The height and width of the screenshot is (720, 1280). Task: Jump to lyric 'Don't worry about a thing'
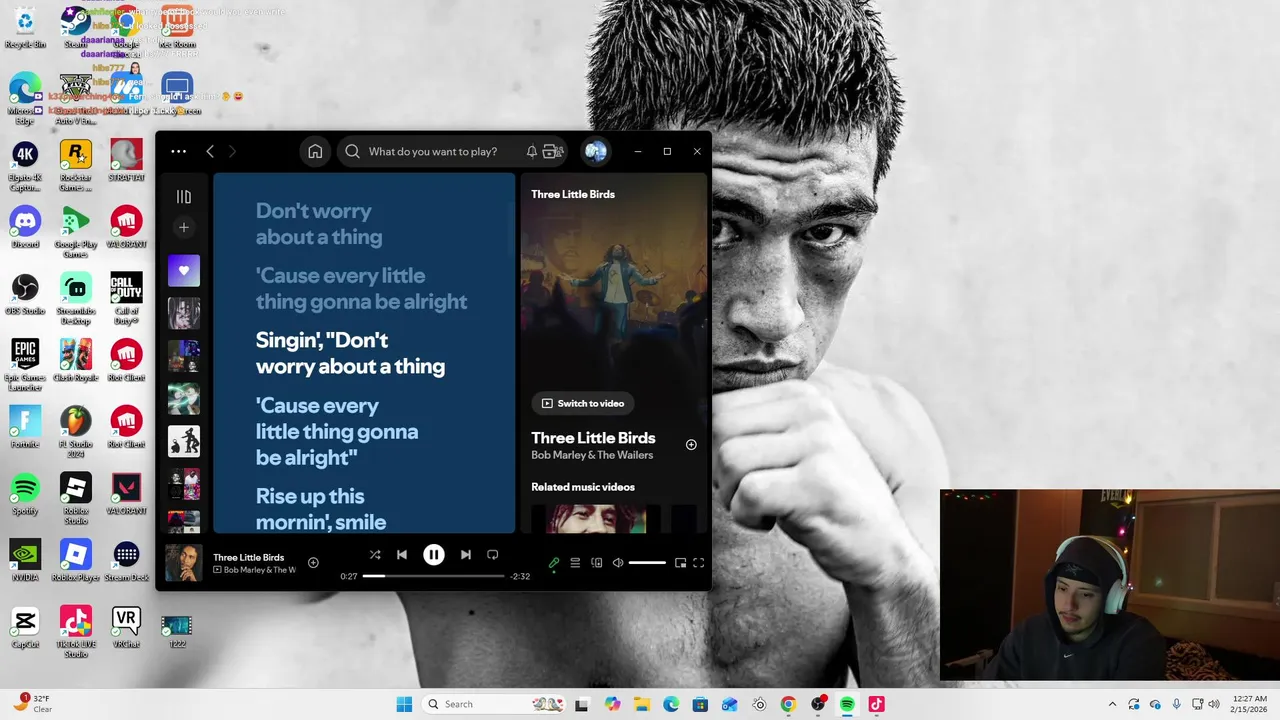point(319,224)
